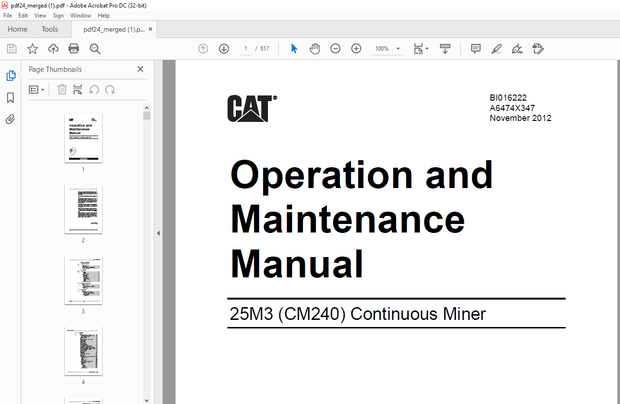The image size is (620, 404).
Task: Add a comment sticky note
Action: pyautogui.click(x=476, y=49)
